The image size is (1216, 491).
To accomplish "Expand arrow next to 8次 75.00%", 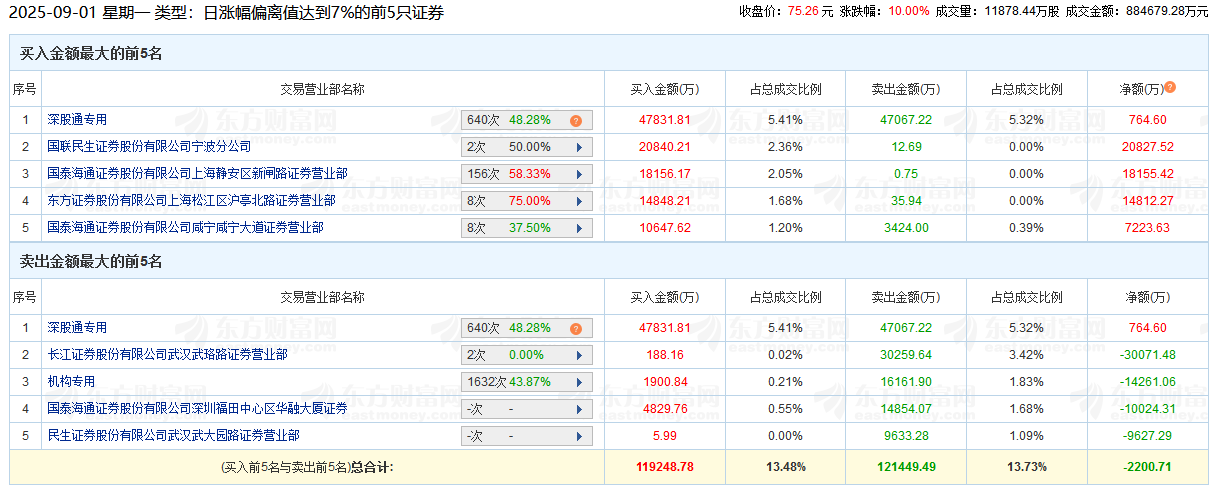I will pyautogui.click(x=579, y=201).
